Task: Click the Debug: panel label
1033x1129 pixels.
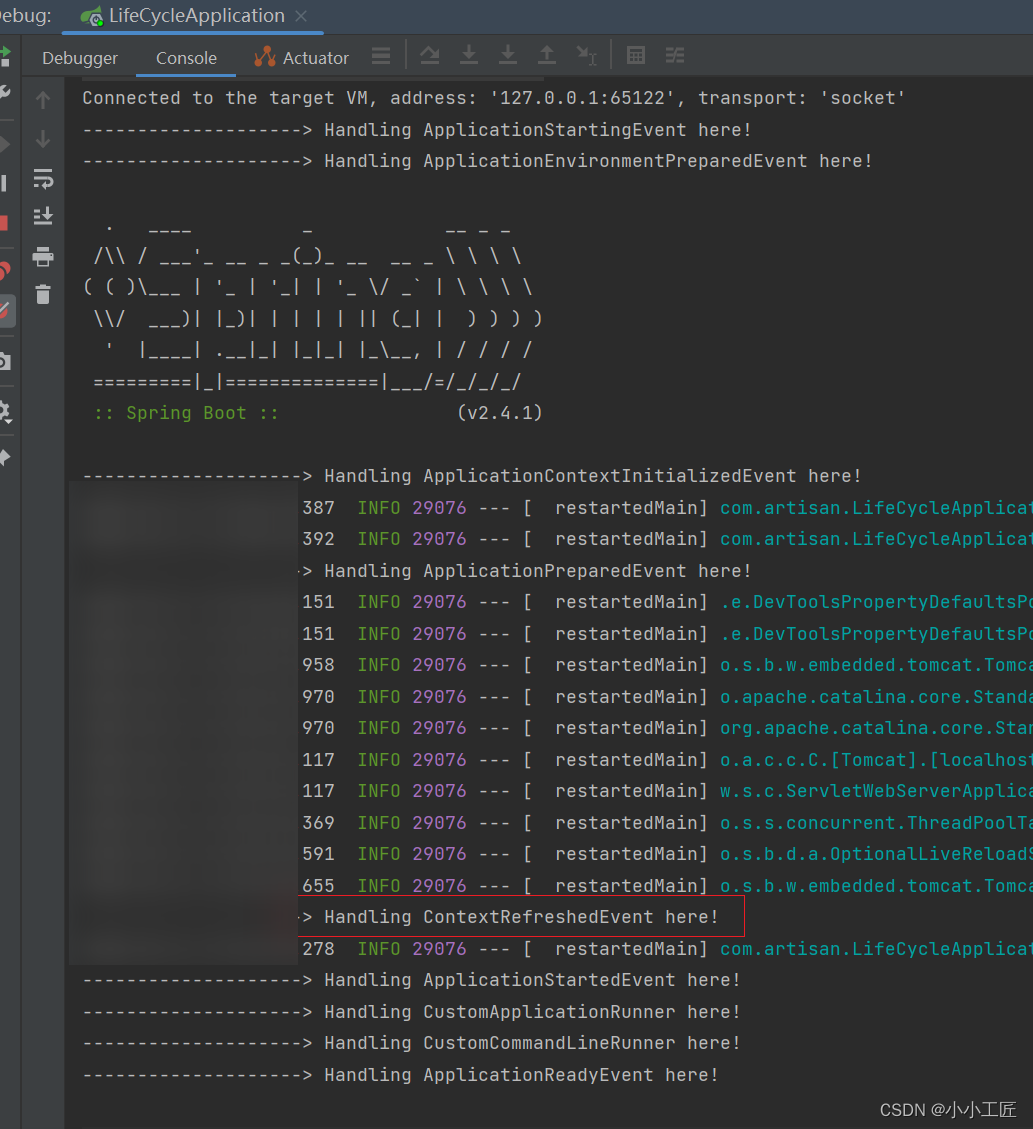Action: click(x=26, y=16)
